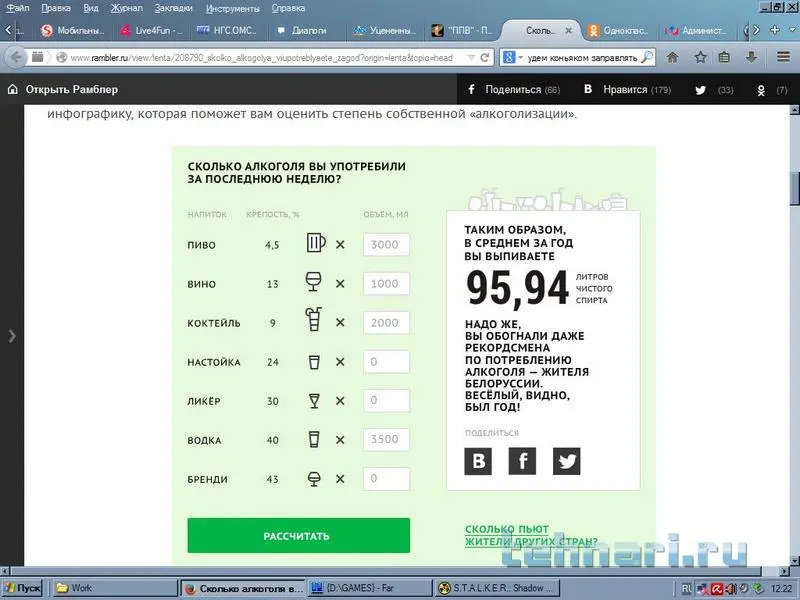
Task: Share result via VK square icon
Action: [478, 461]
